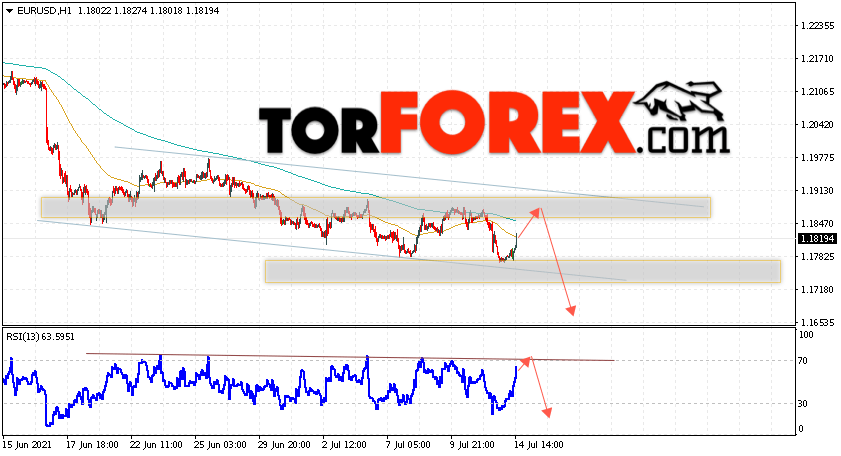Image resolution: width=841 pixels, height=456 pixels.
Task: Click the 14 Jul 14:00 time label
Action: pyautogui.click(x=538, y=445)
